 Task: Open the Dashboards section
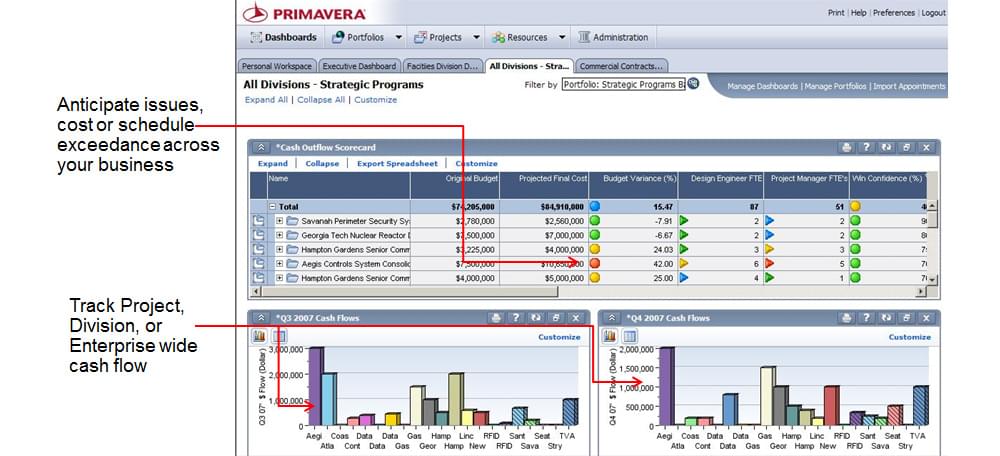[284, 37]
